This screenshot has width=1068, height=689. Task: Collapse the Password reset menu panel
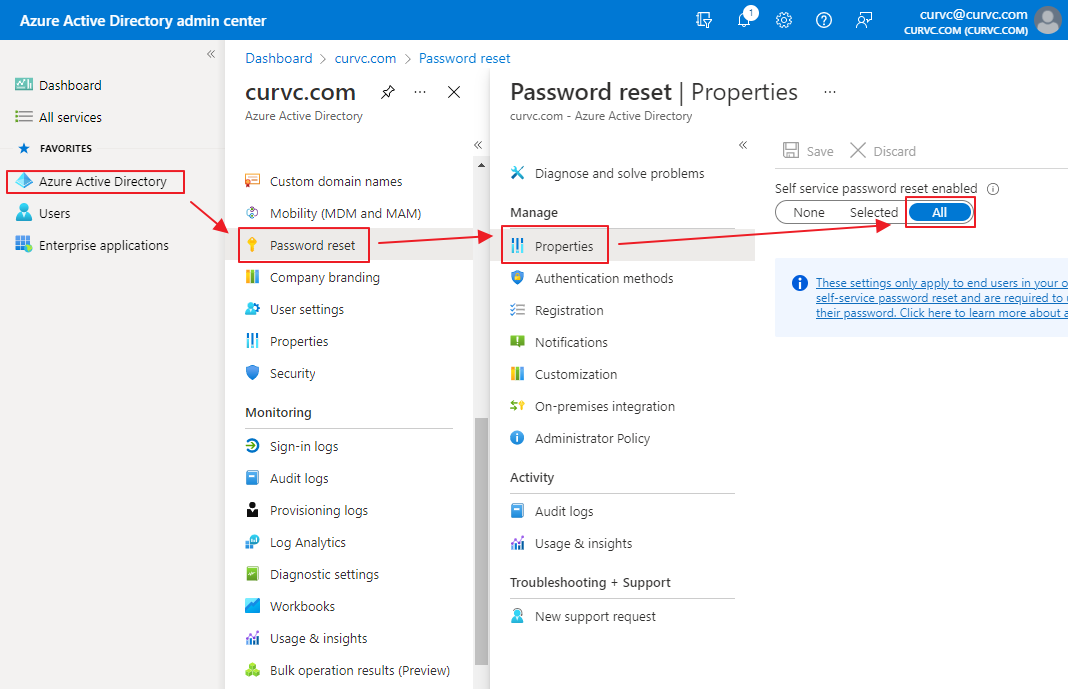tap(743, 145)
